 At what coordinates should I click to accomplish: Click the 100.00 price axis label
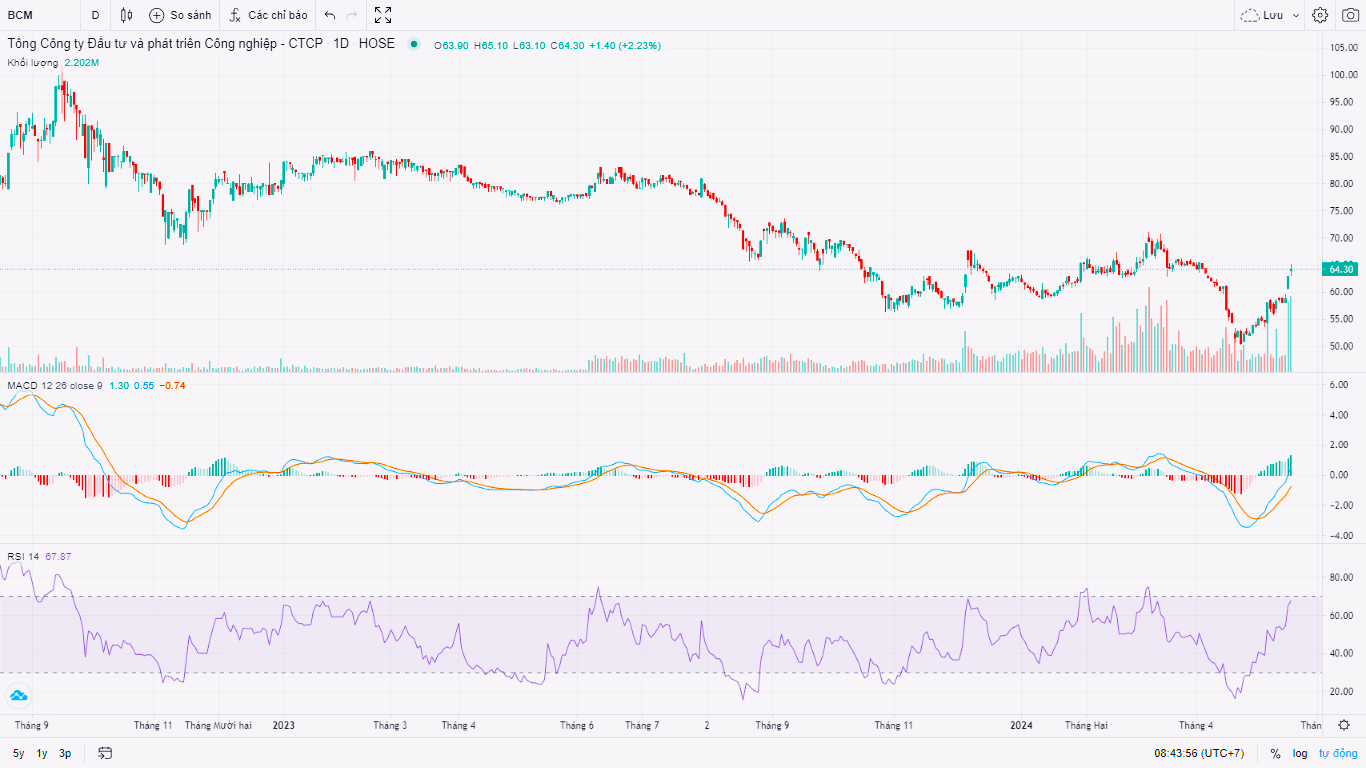click(x=1343, y=75)
